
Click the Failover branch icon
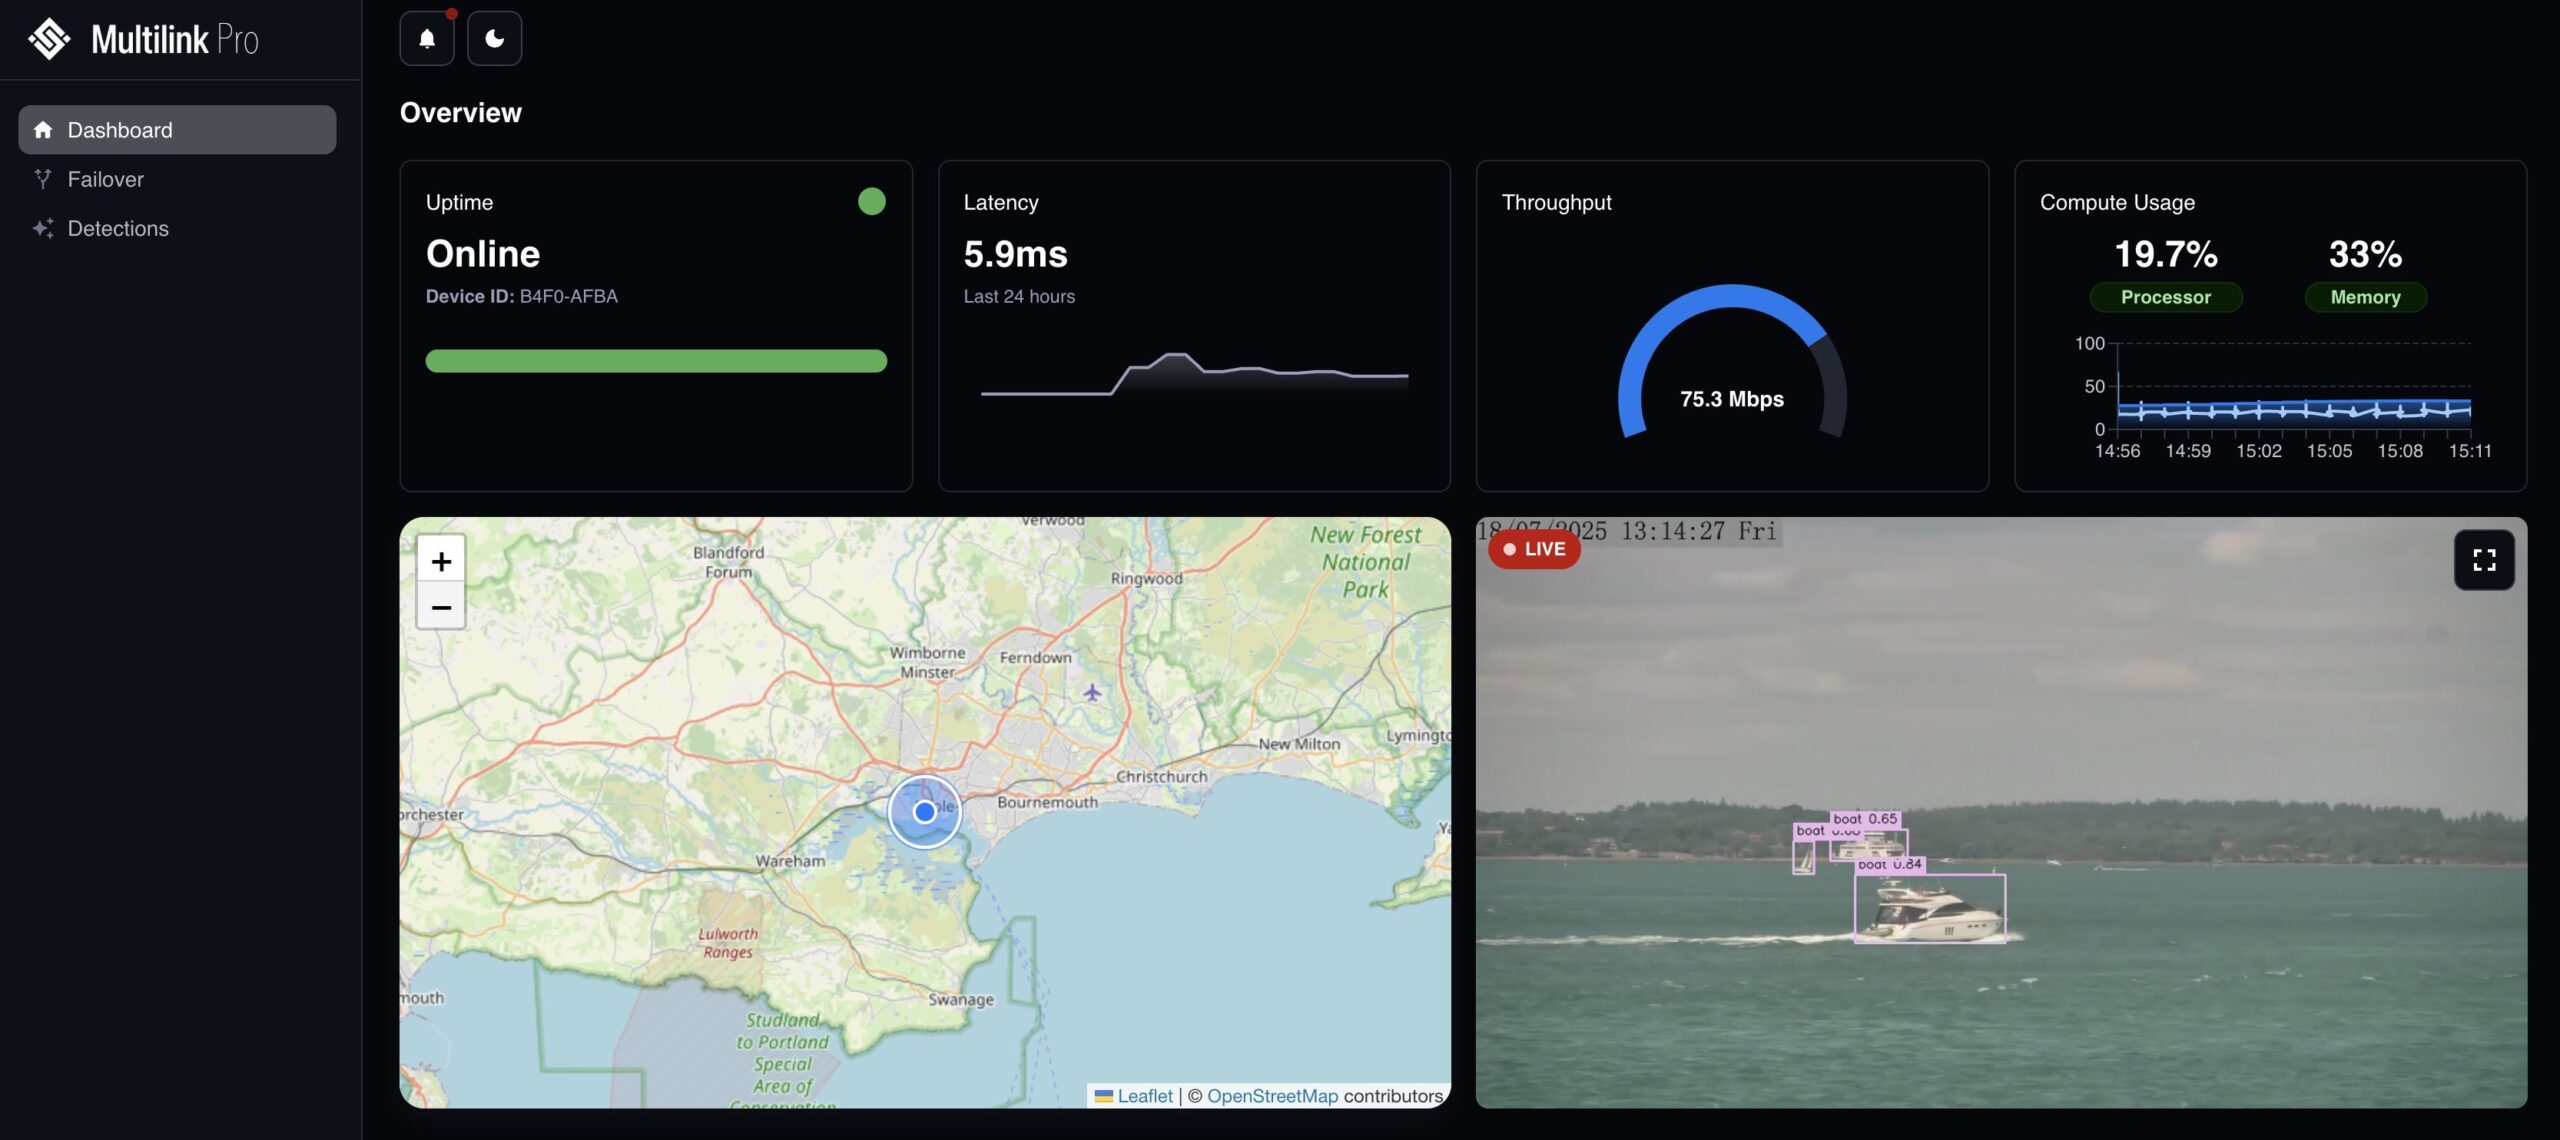[x=43, y=179]
